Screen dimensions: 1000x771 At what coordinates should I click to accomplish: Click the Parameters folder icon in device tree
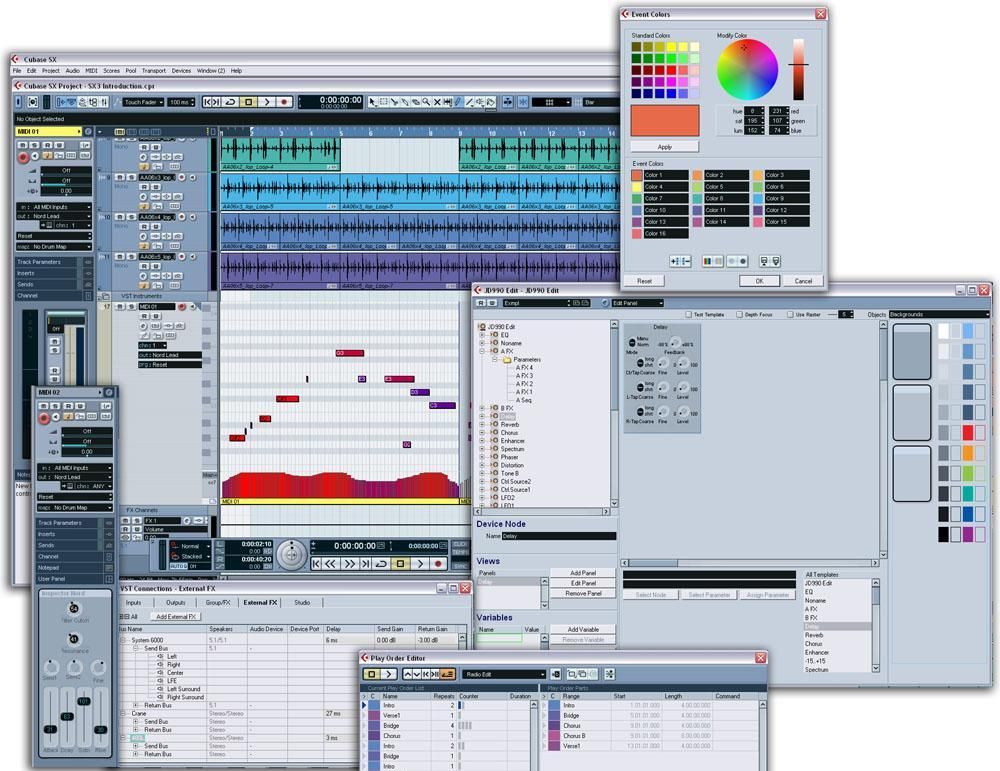point(507,360)
